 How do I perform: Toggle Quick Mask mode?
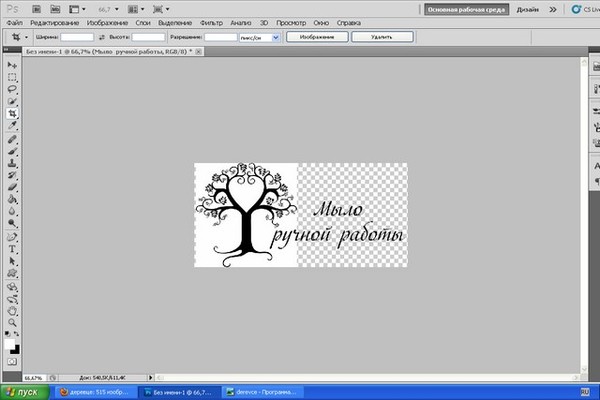coord(12,361)
